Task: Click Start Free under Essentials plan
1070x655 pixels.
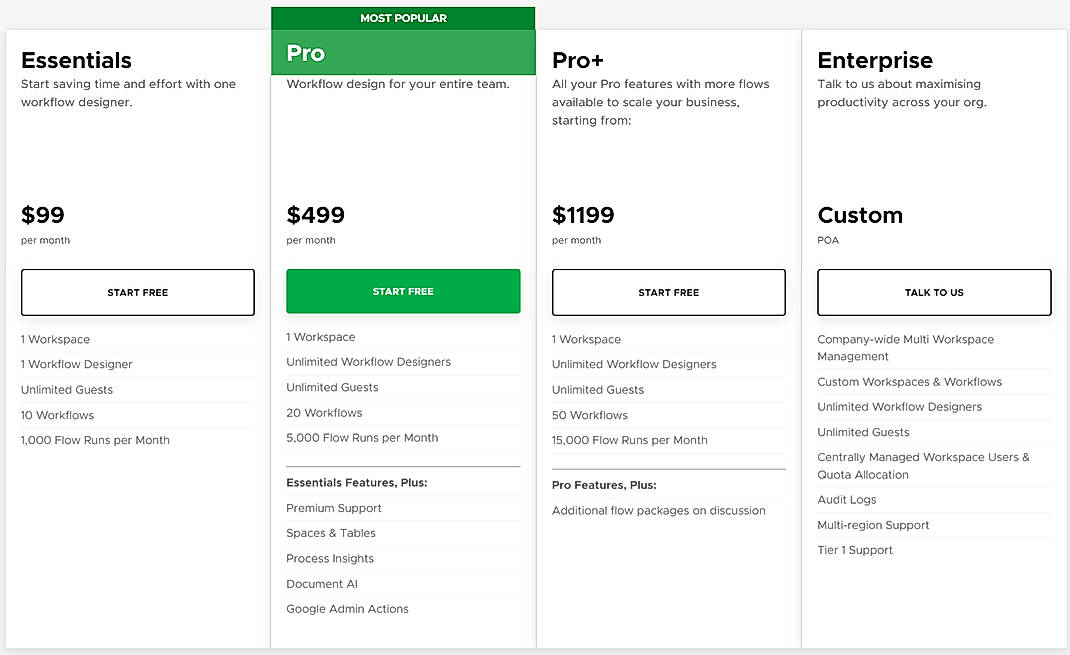Action: [x=138, y=292]
